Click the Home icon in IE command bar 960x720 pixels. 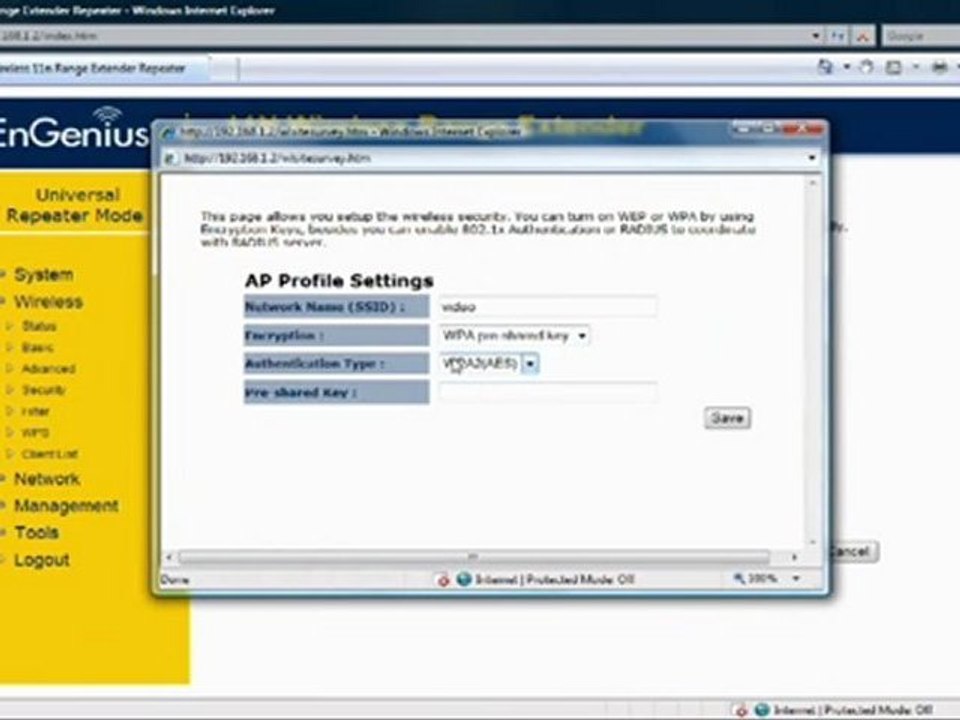pyautogui.click(x=825, y=67)
